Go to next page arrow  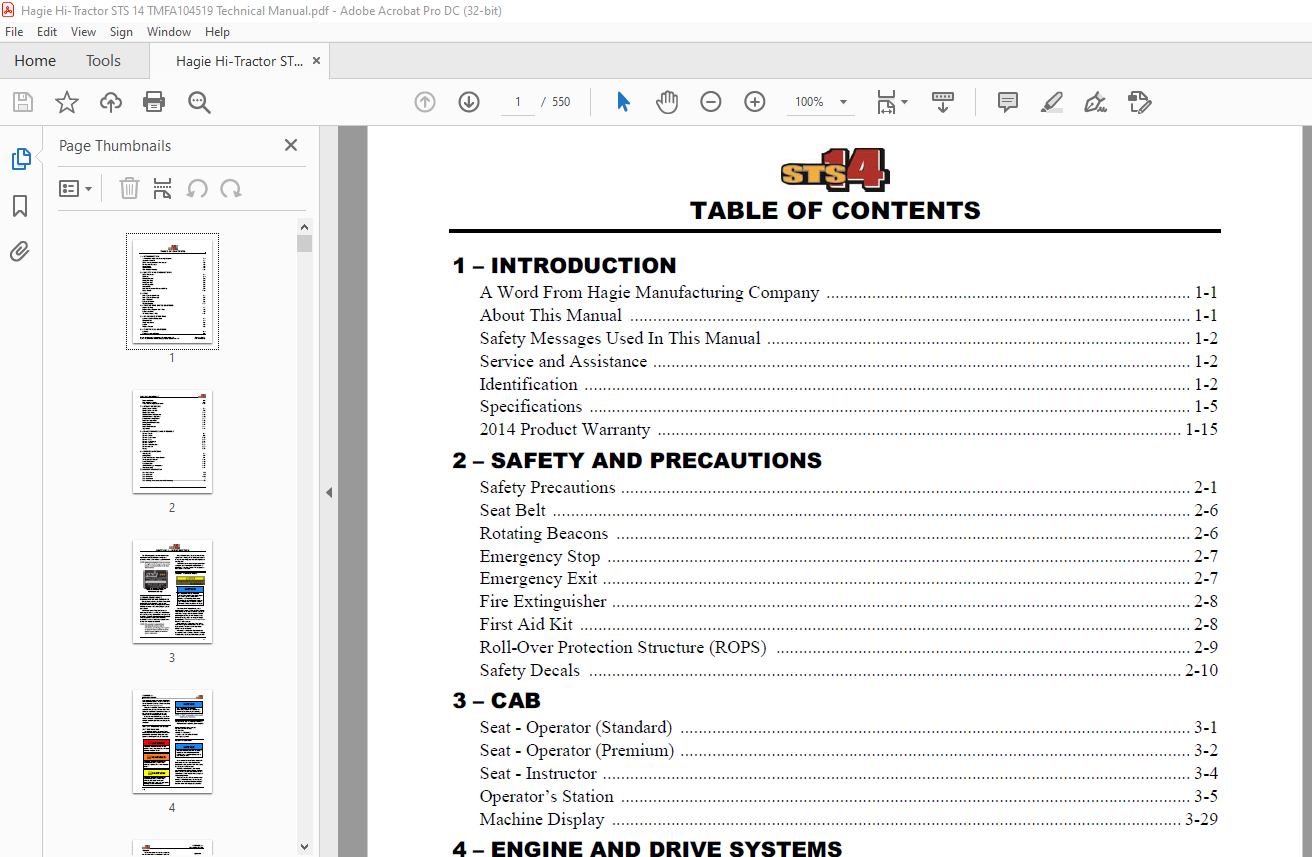tap(469, 102)
